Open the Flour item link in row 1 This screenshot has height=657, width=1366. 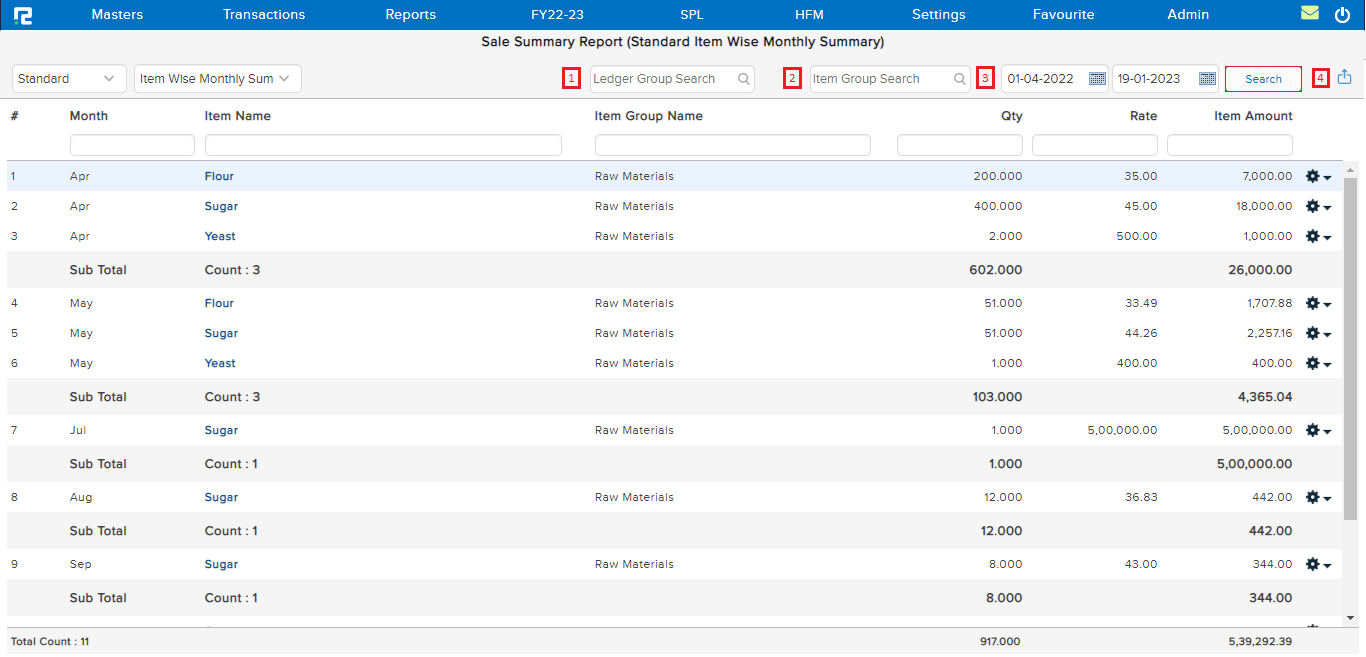pos(219,176)
